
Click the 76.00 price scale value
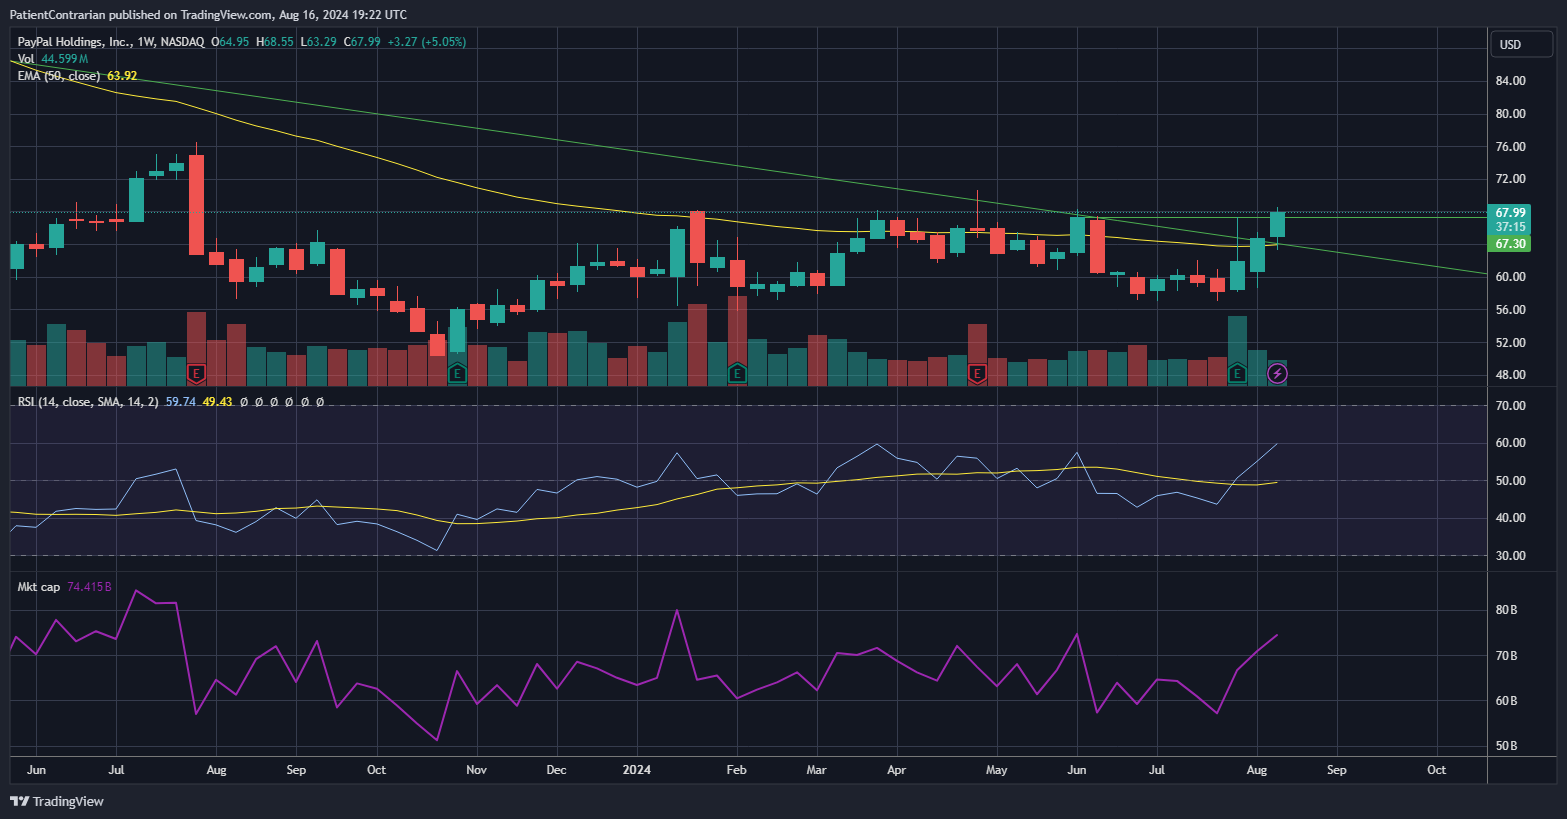tap(1510, 147)
